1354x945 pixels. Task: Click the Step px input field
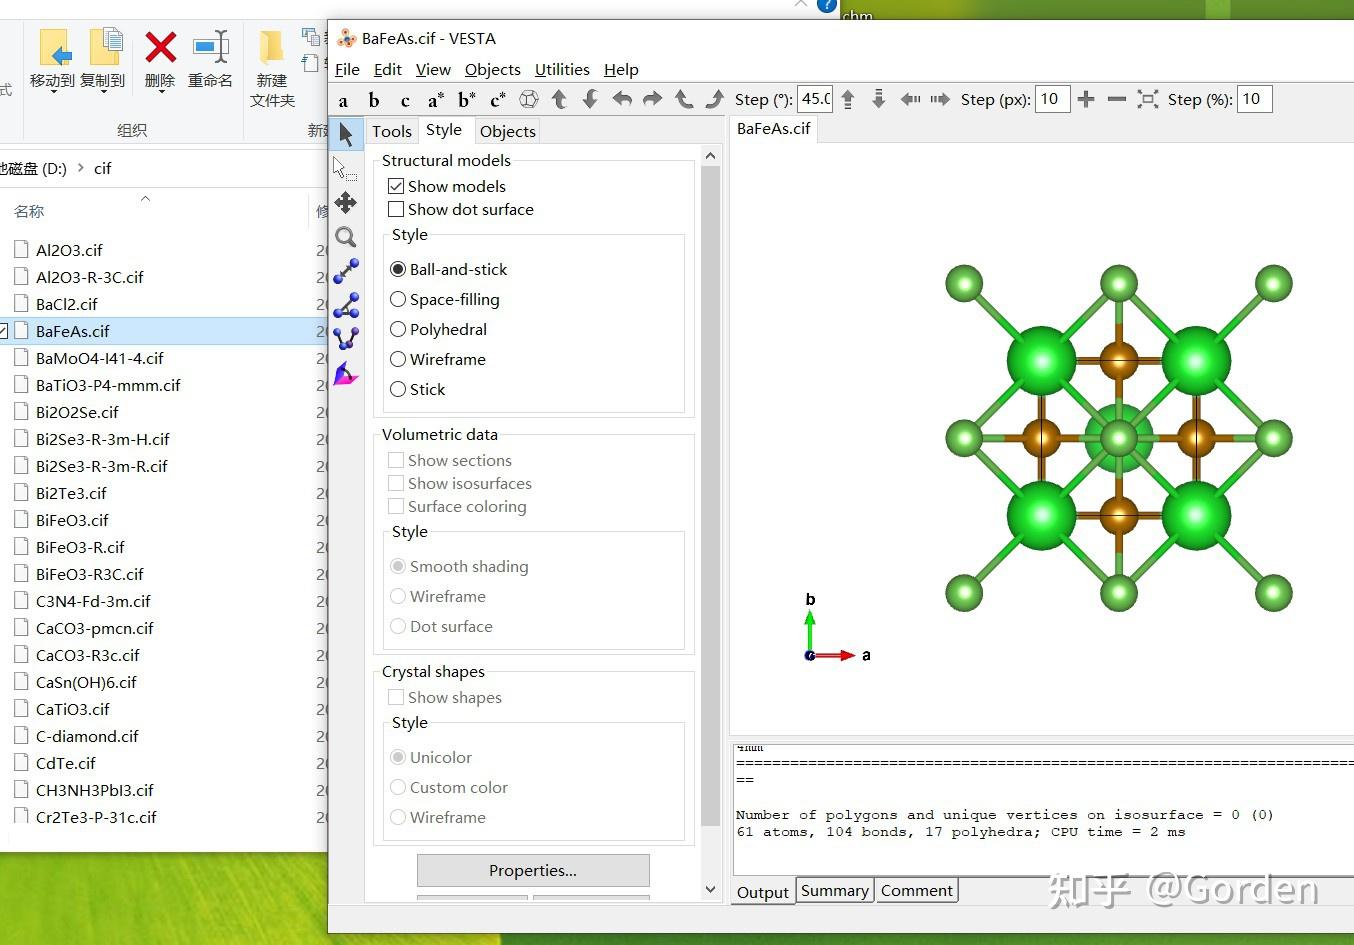point(1052,99)
